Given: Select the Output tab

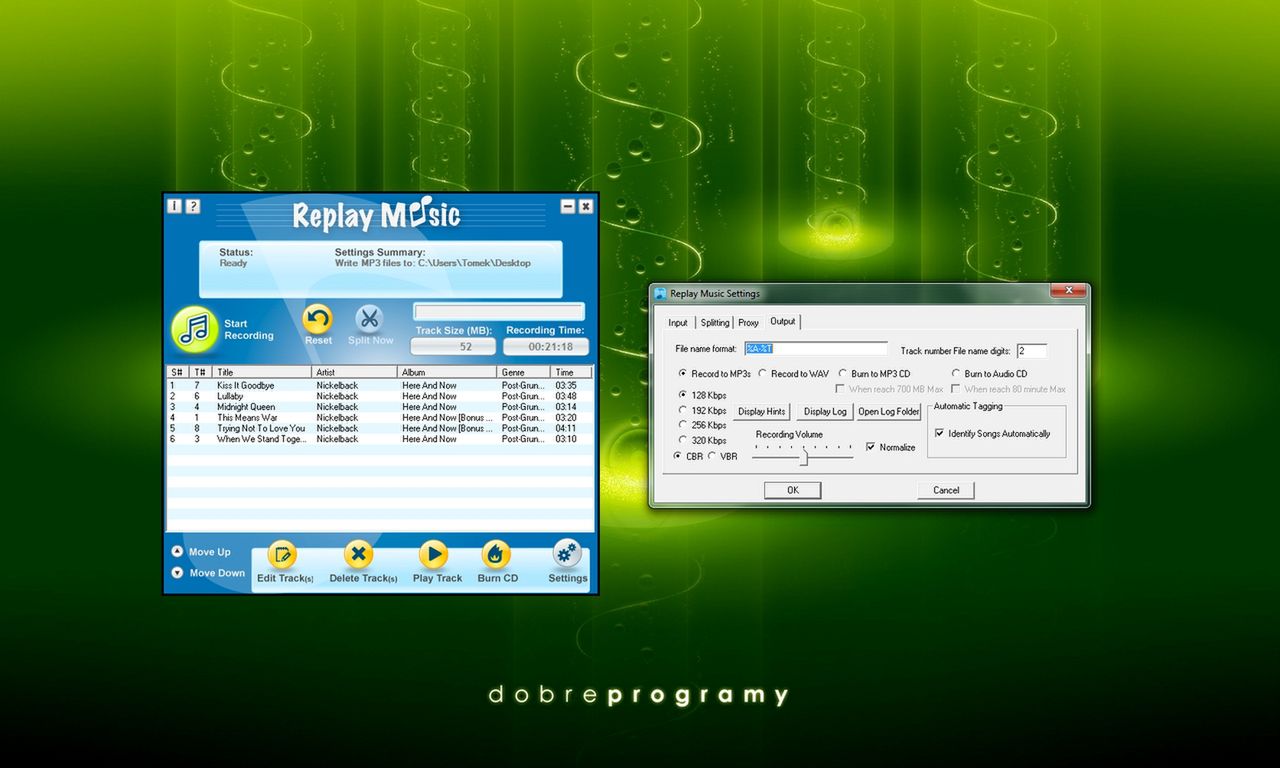Looking at the screenshot, I should (782, 321).
